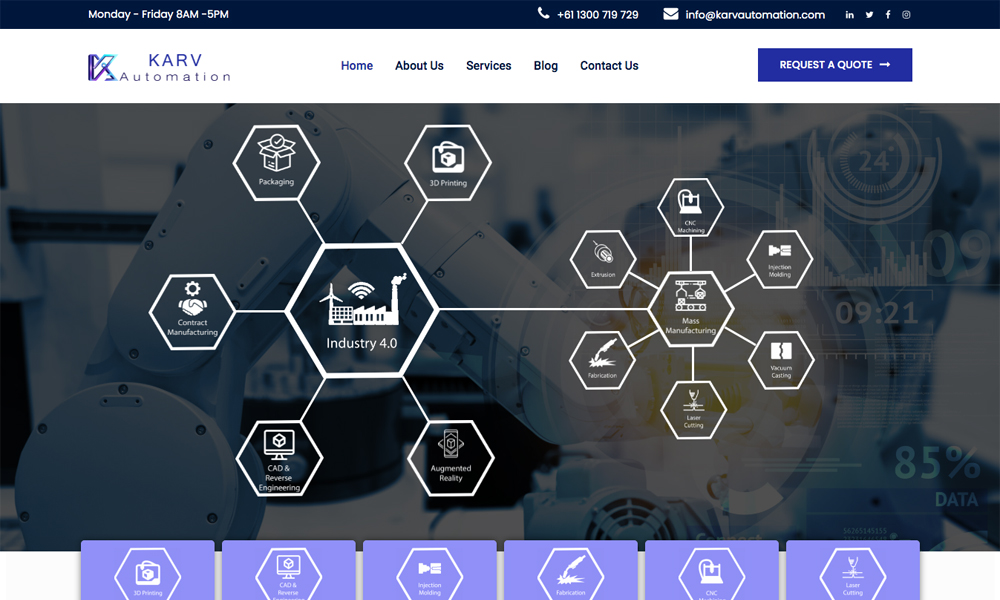Click the LinkedIn icon in top bar
The width and height of the screenshot is (1000, 600).
[x=850, y=15]
